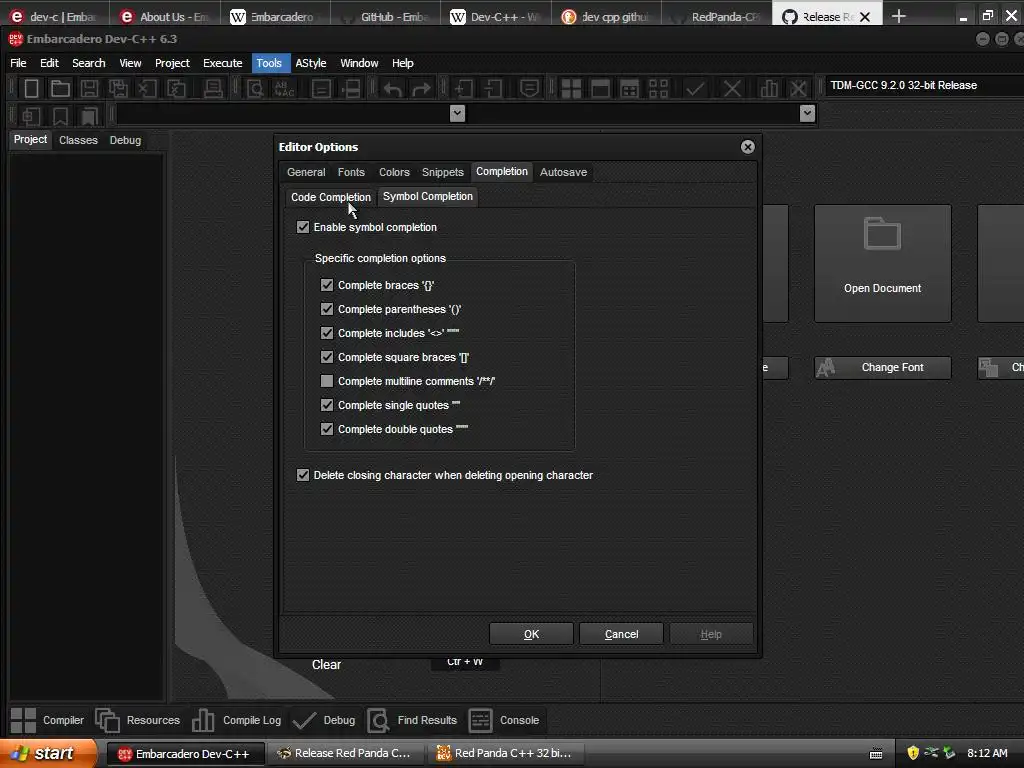Click the Run window toolbar icon

pos(600,88)
